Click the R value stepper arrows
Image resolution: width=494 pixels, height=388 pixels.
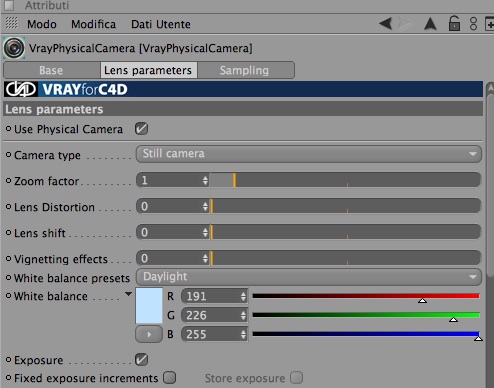[x=243, y=296]
